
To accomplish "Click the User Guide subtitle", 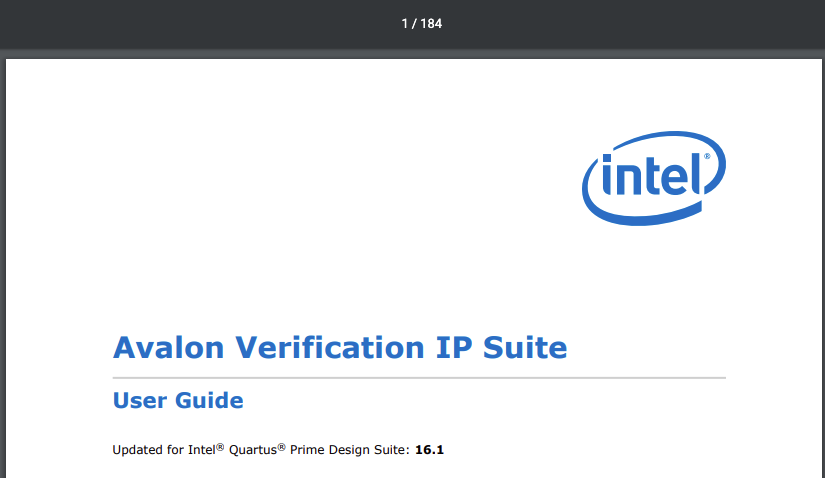I will [x=178, y=401].
